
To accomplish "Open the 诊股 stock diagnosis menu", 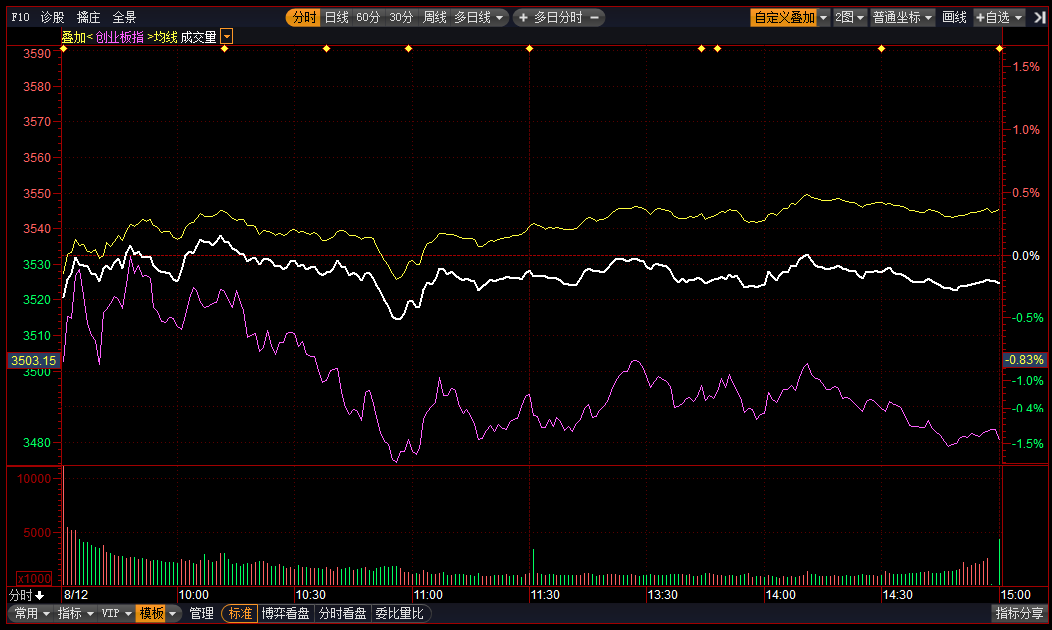I will pos(52,17).
